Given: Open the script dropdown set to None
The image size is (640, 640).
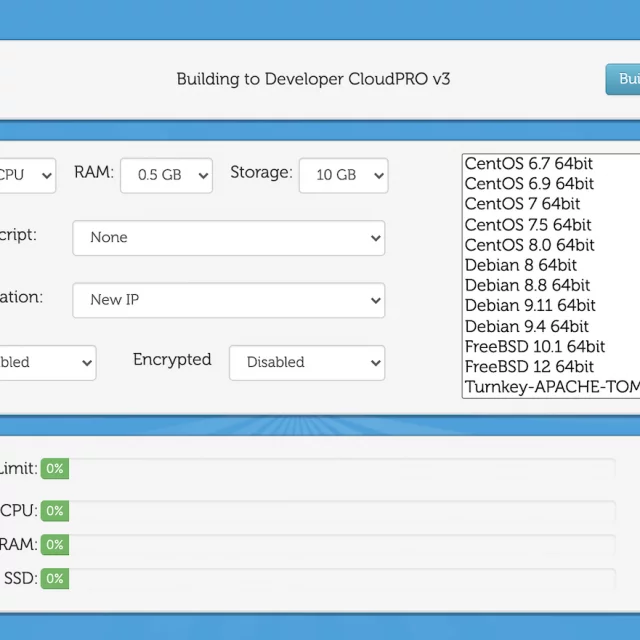Looking at the screenshot, I should (x=228, y=238).
